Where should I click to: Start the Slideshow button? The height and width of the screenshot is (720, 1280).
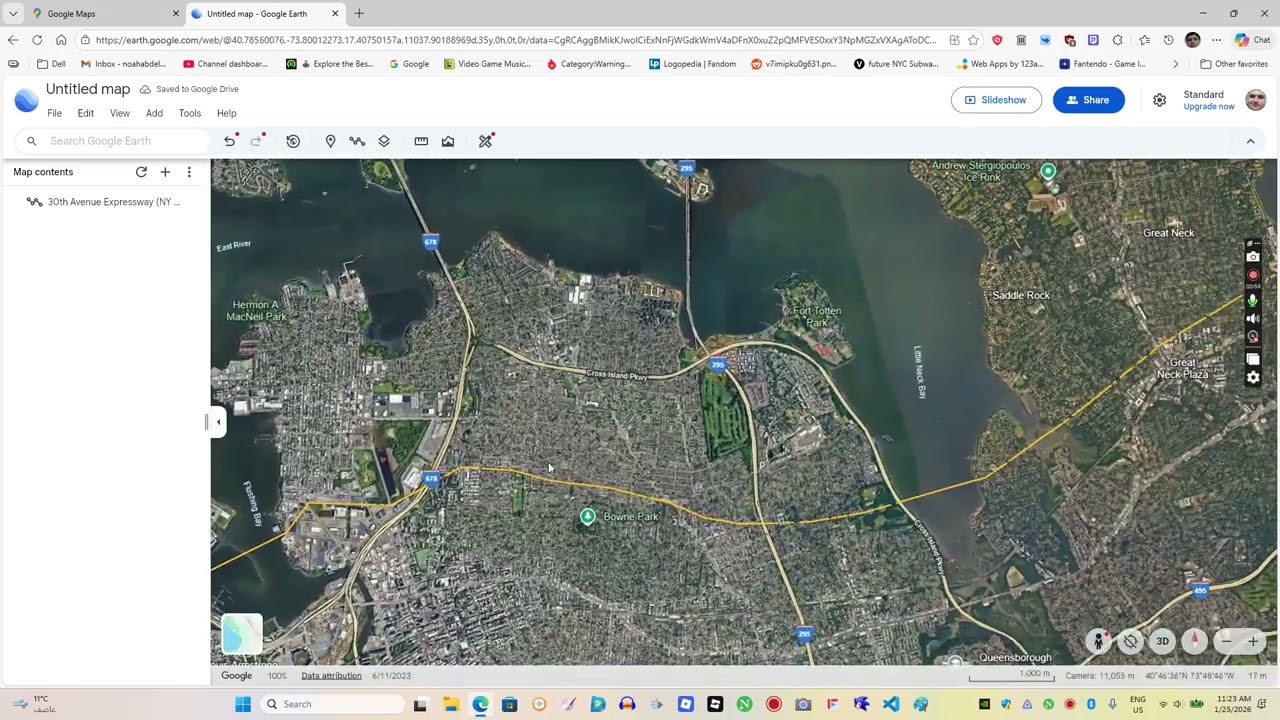coord(996,100)
